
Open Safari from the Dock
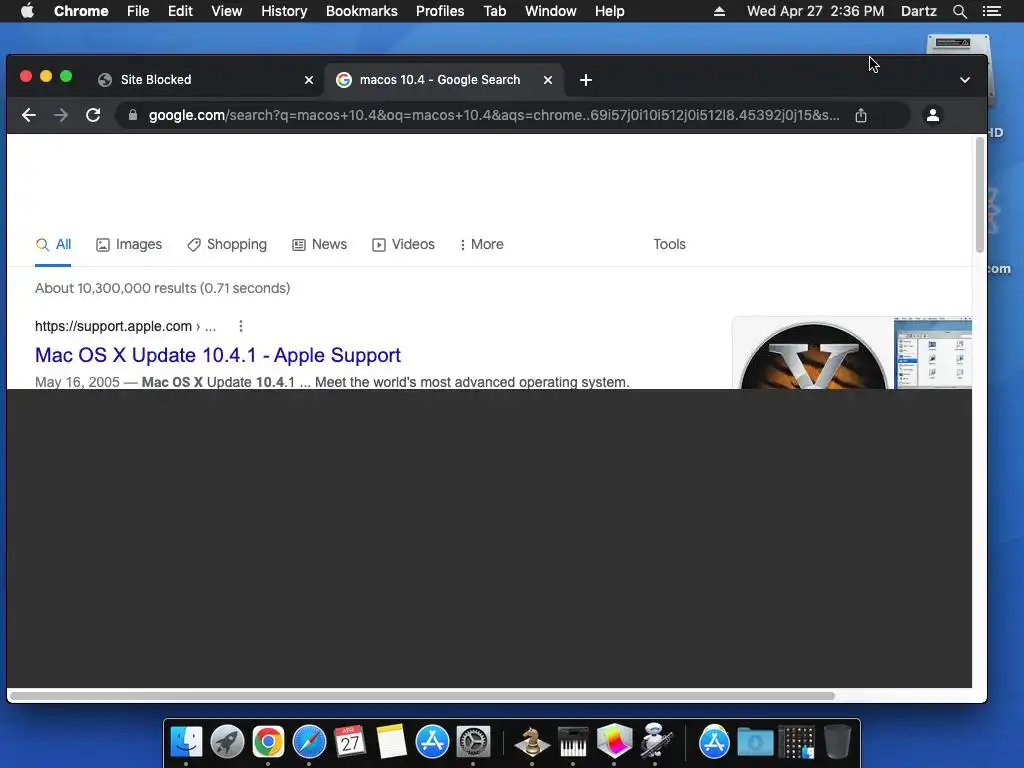pos(309,741)
